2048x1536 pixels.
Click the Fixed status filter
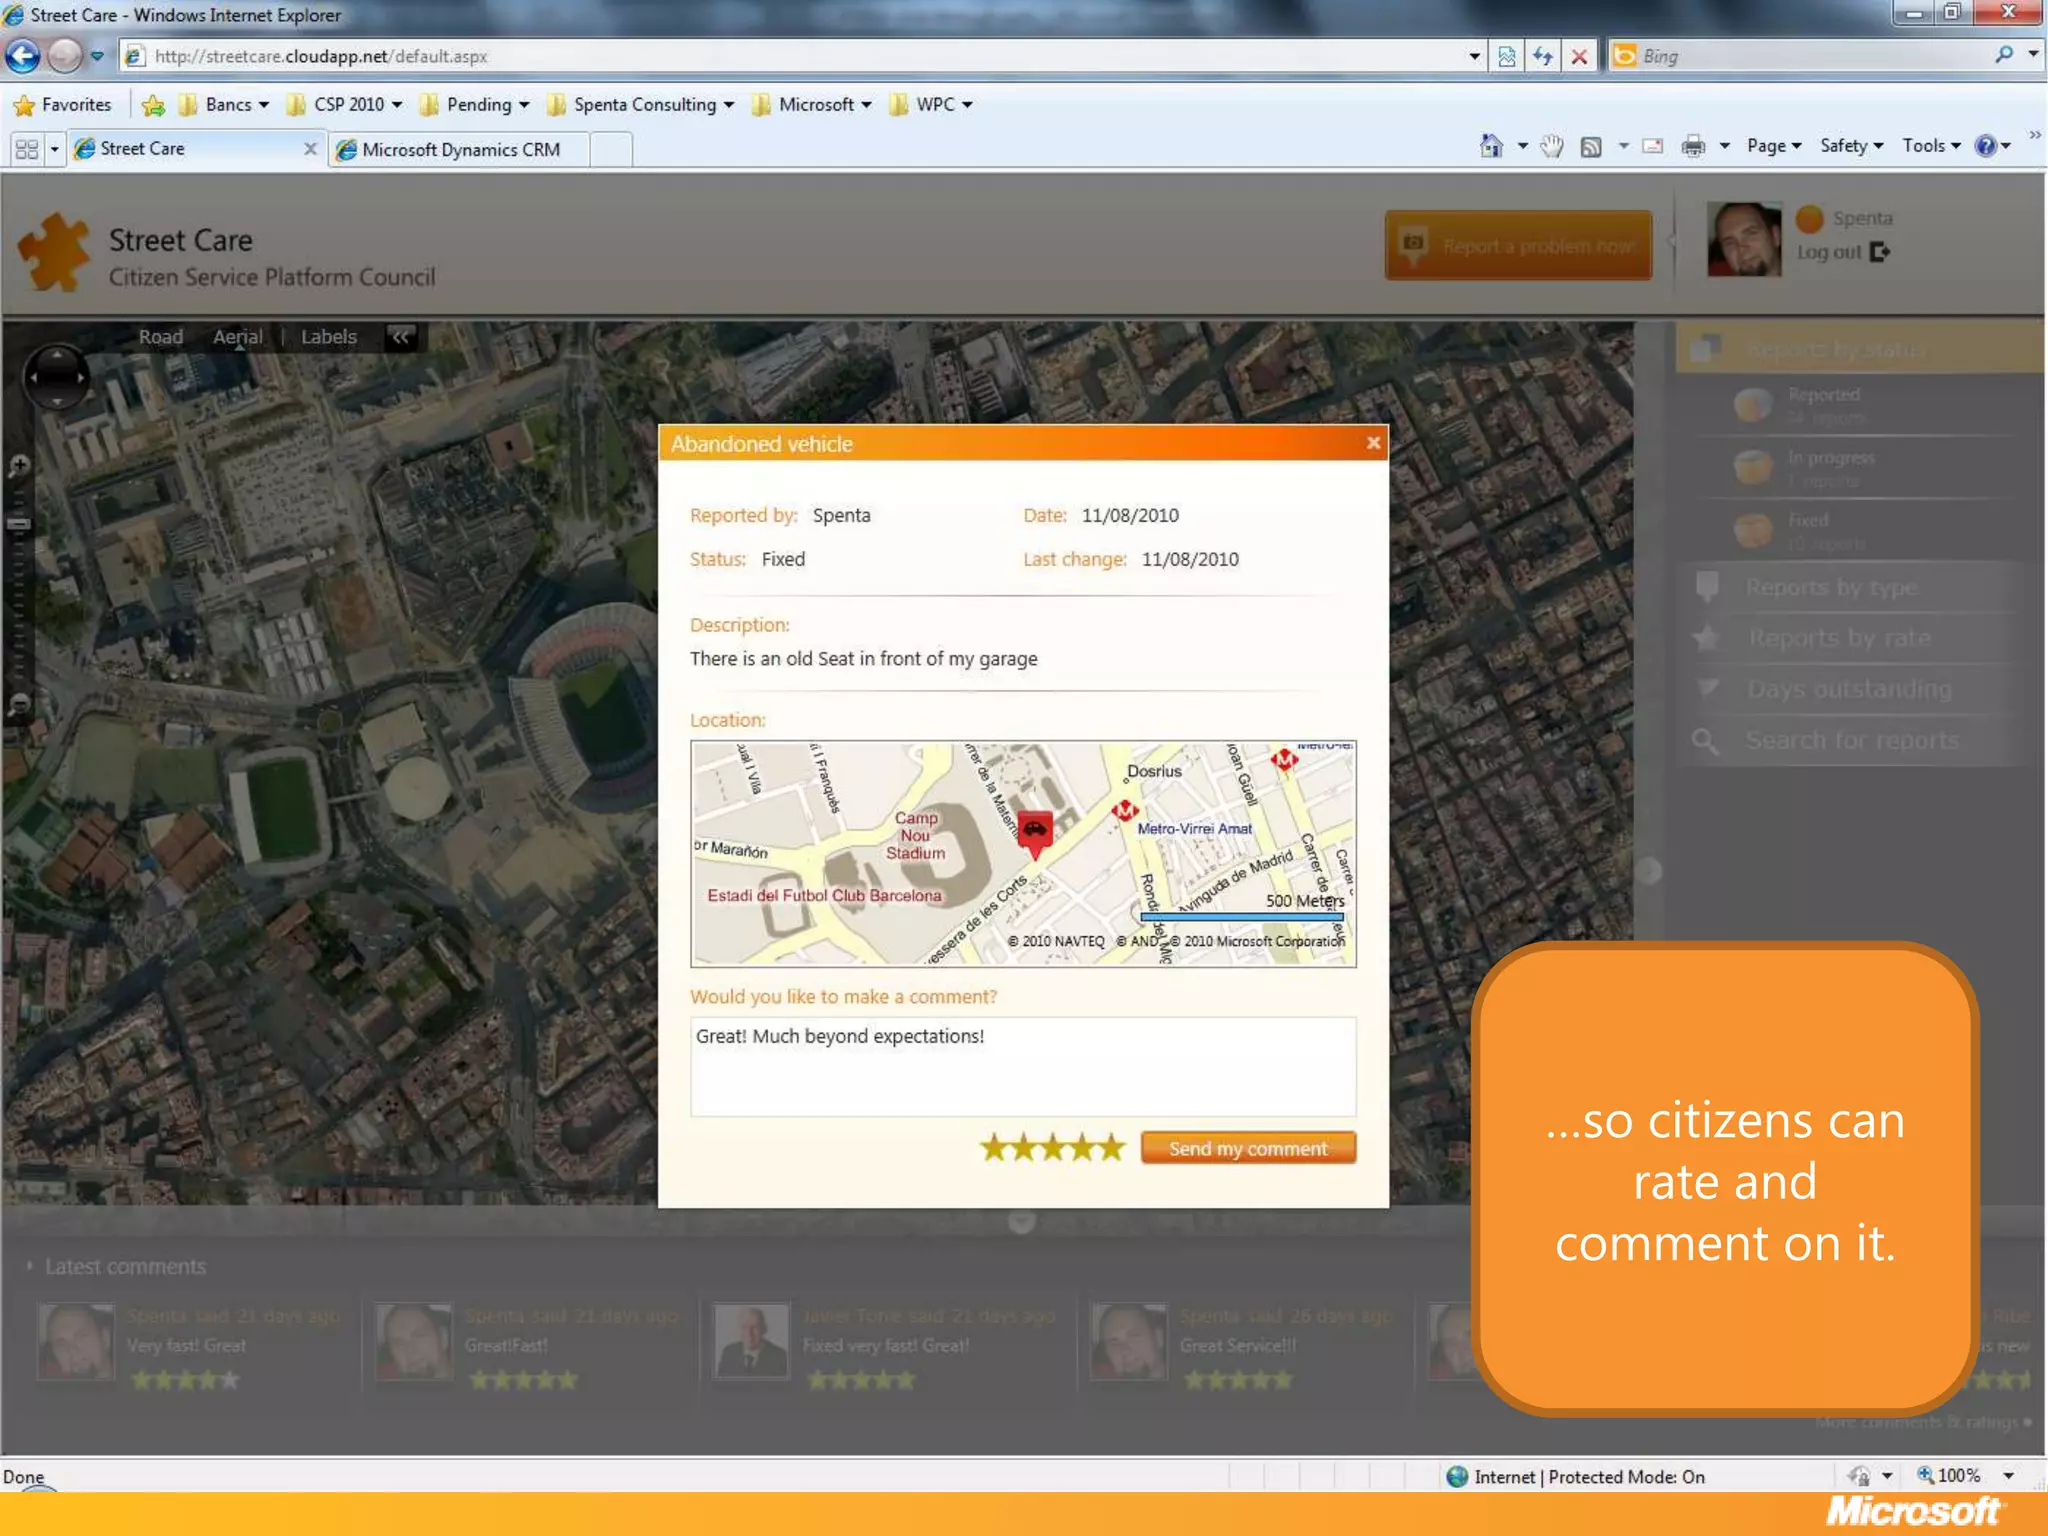(x=1855, y=530)
